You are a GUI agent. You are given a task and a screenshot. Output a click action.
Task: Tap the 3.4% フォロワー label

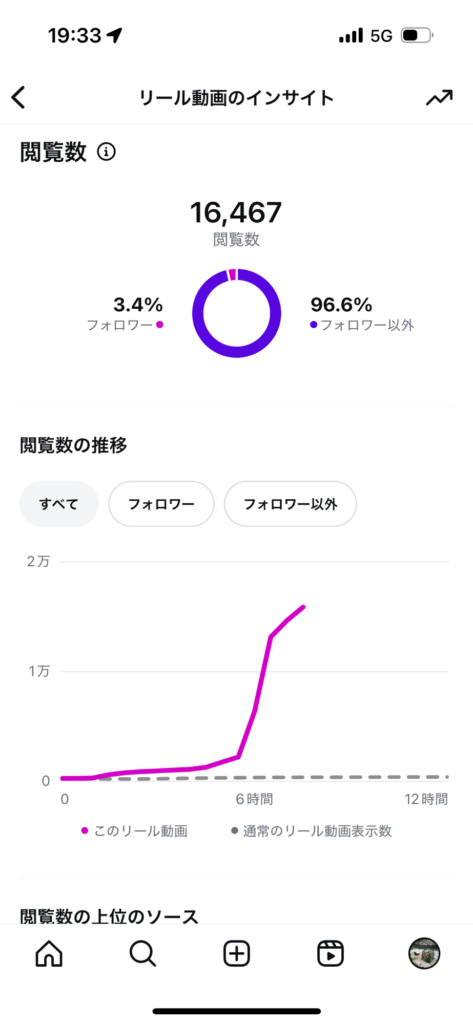(x=125, y=313)
